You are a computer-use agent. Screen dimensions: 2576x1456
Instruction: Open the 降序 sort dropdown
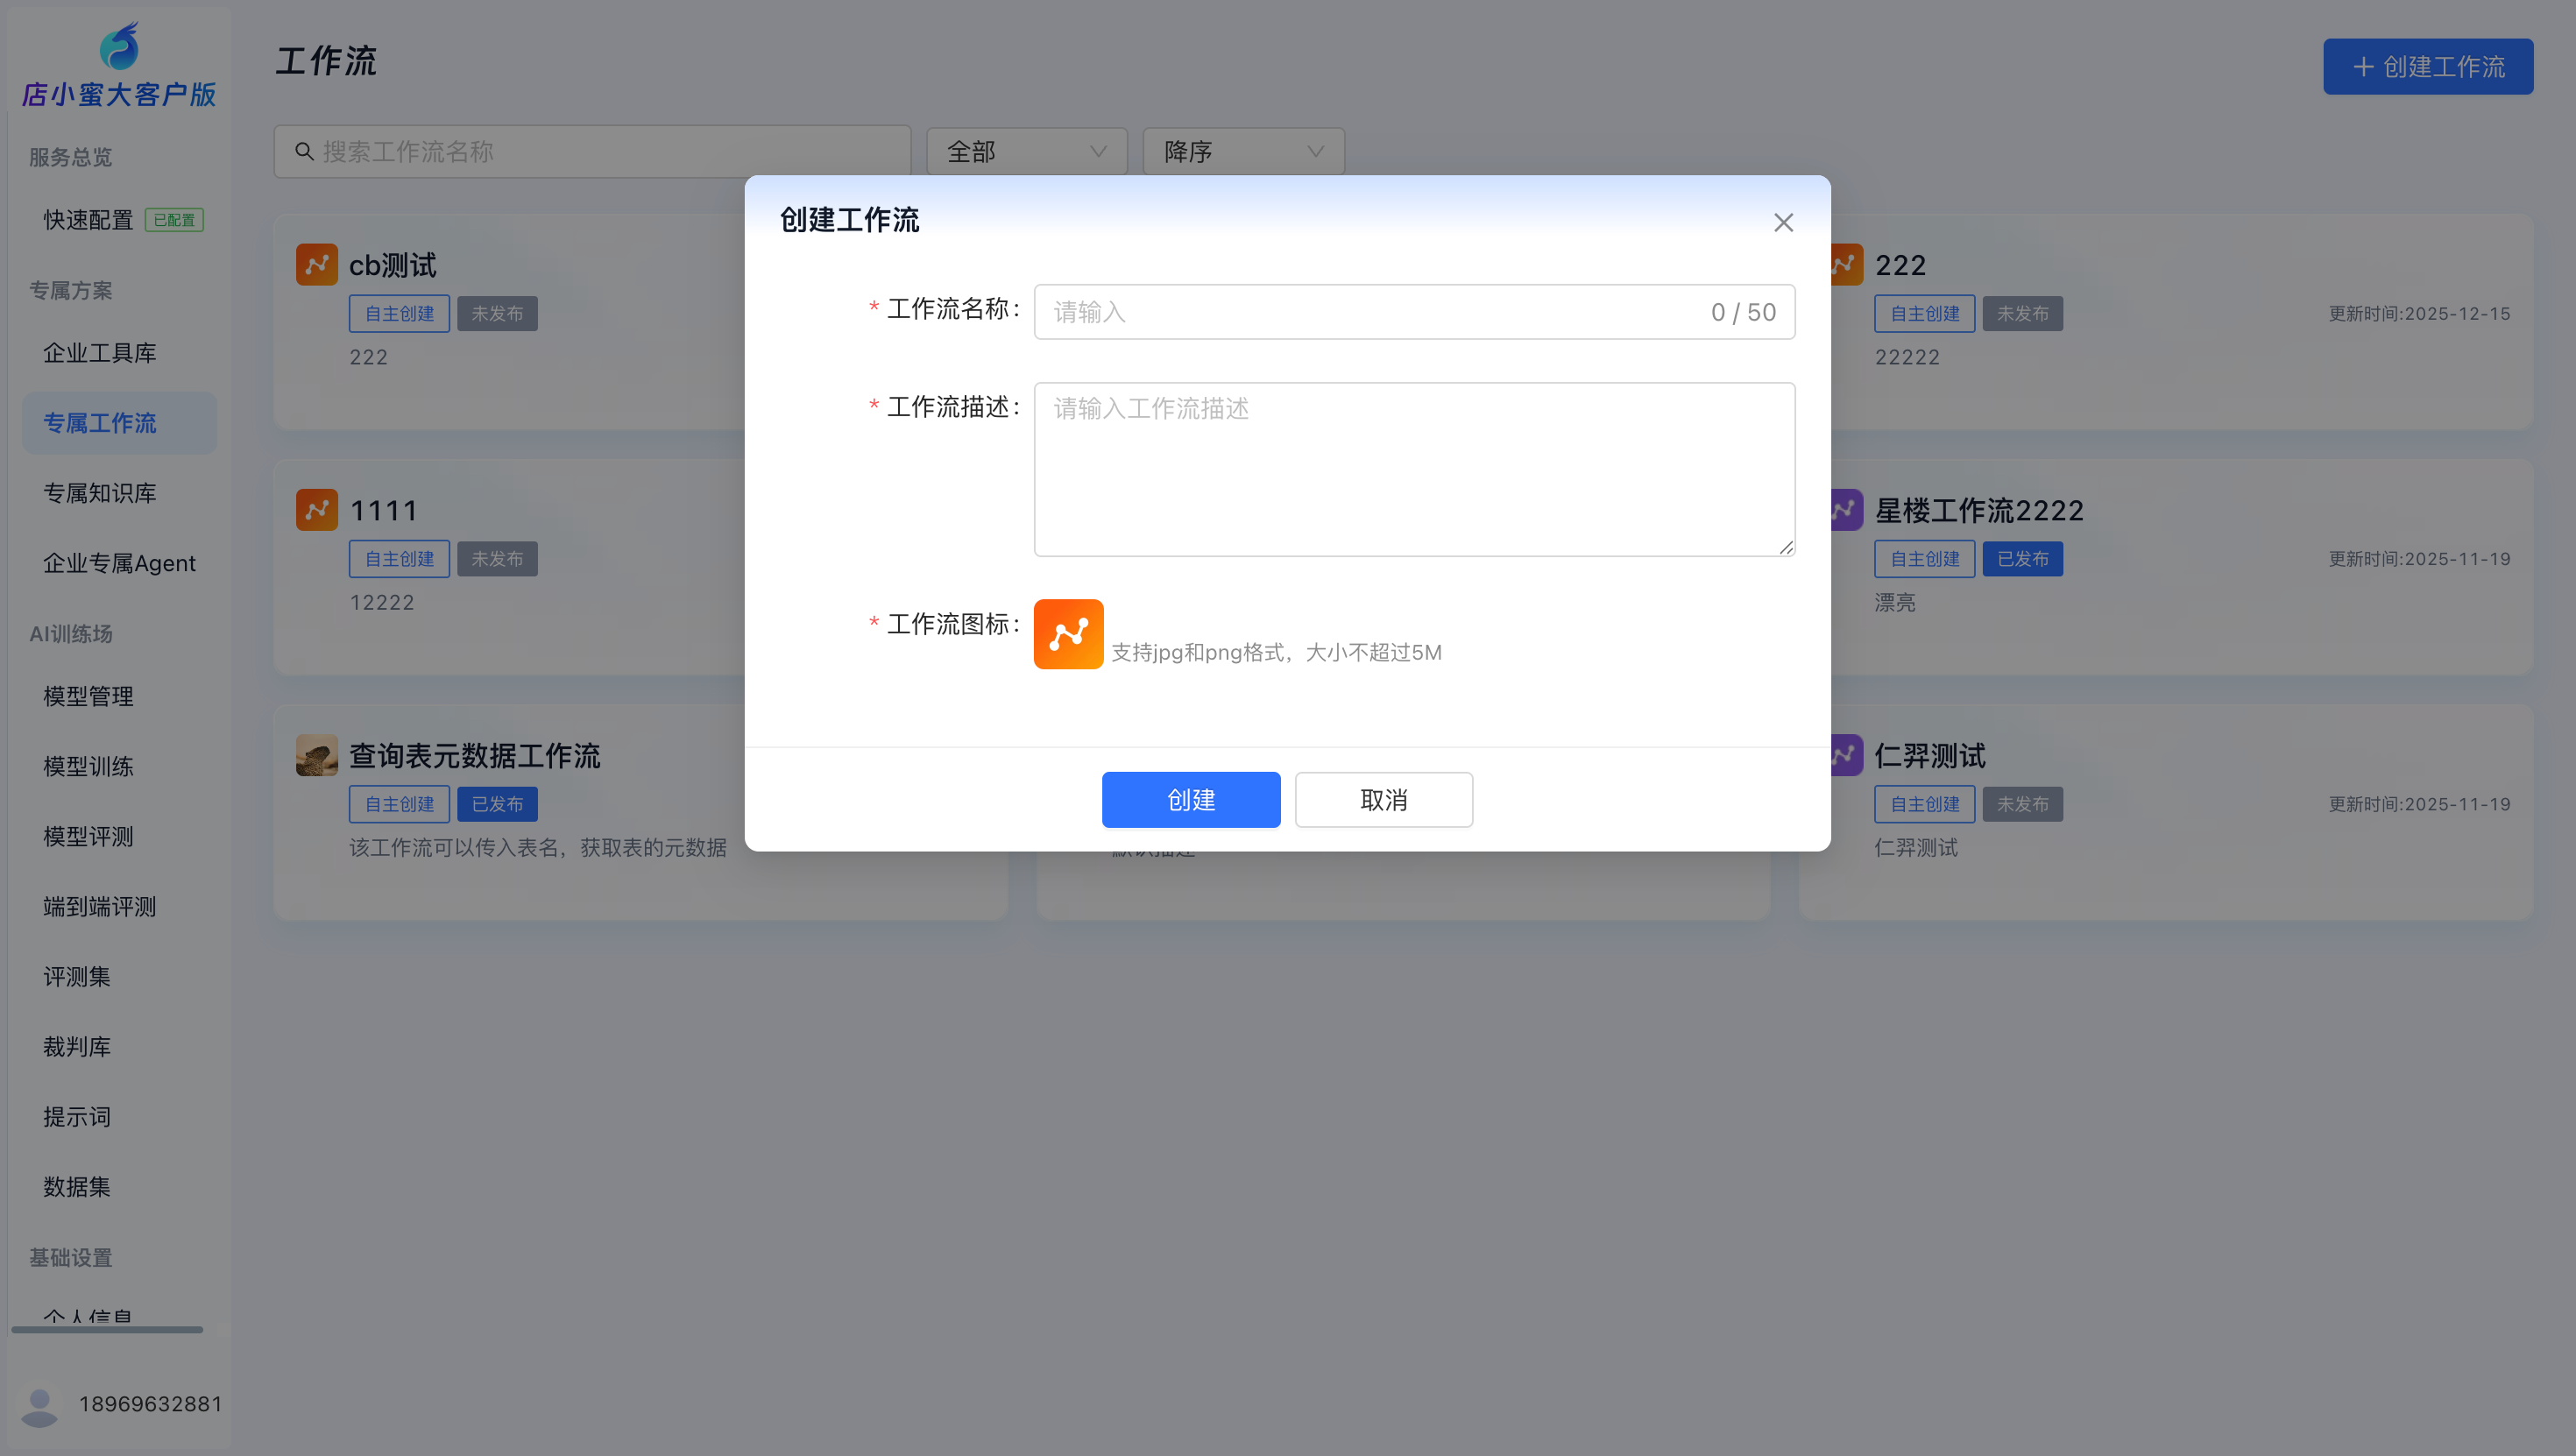click(x=1242, y=152)
